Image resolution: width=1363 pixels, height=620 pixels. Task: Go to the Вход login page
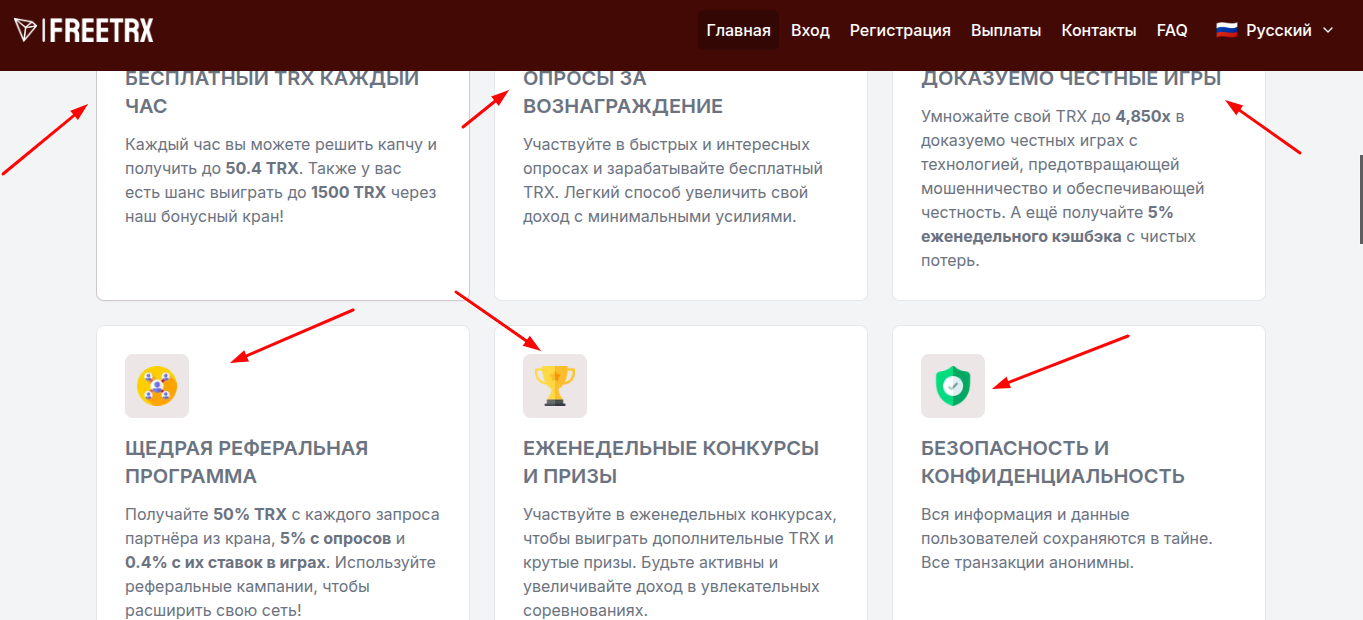pyautogui.click(x=810, y=30)
